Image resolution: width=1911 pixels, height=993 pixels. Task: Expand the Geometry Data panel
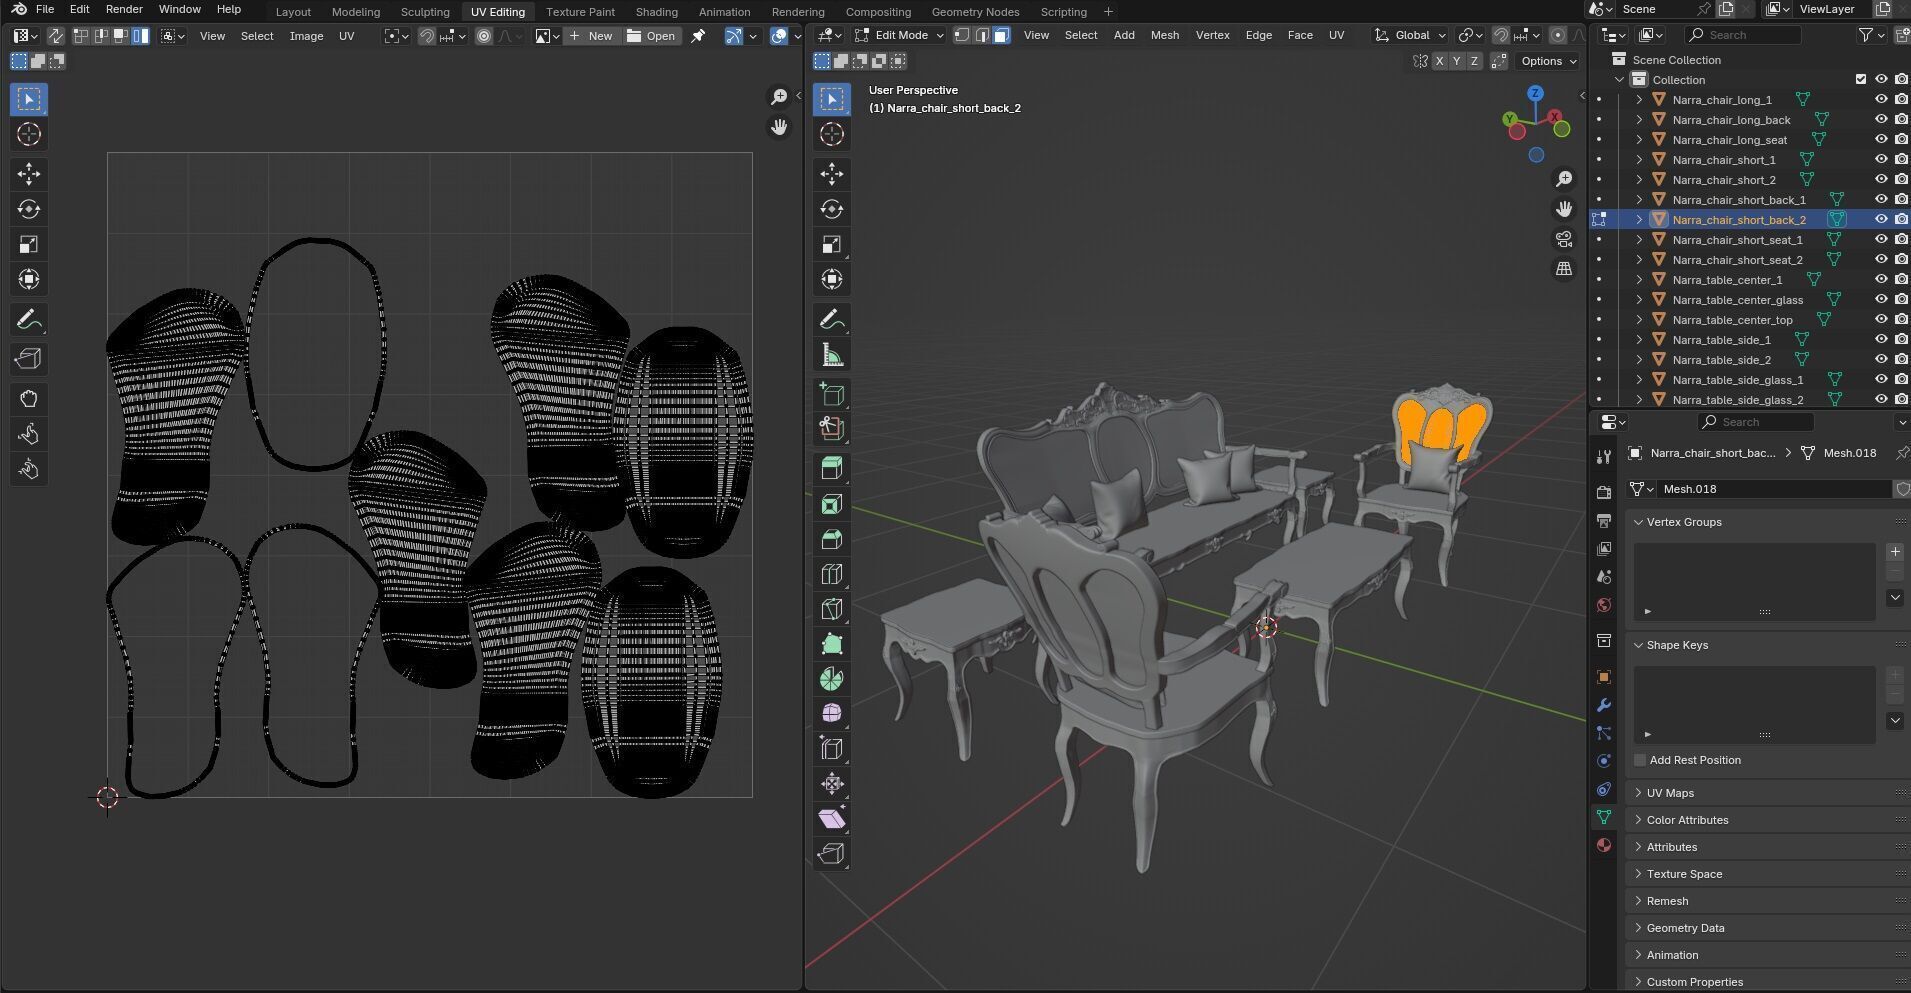pos(1639,928)
